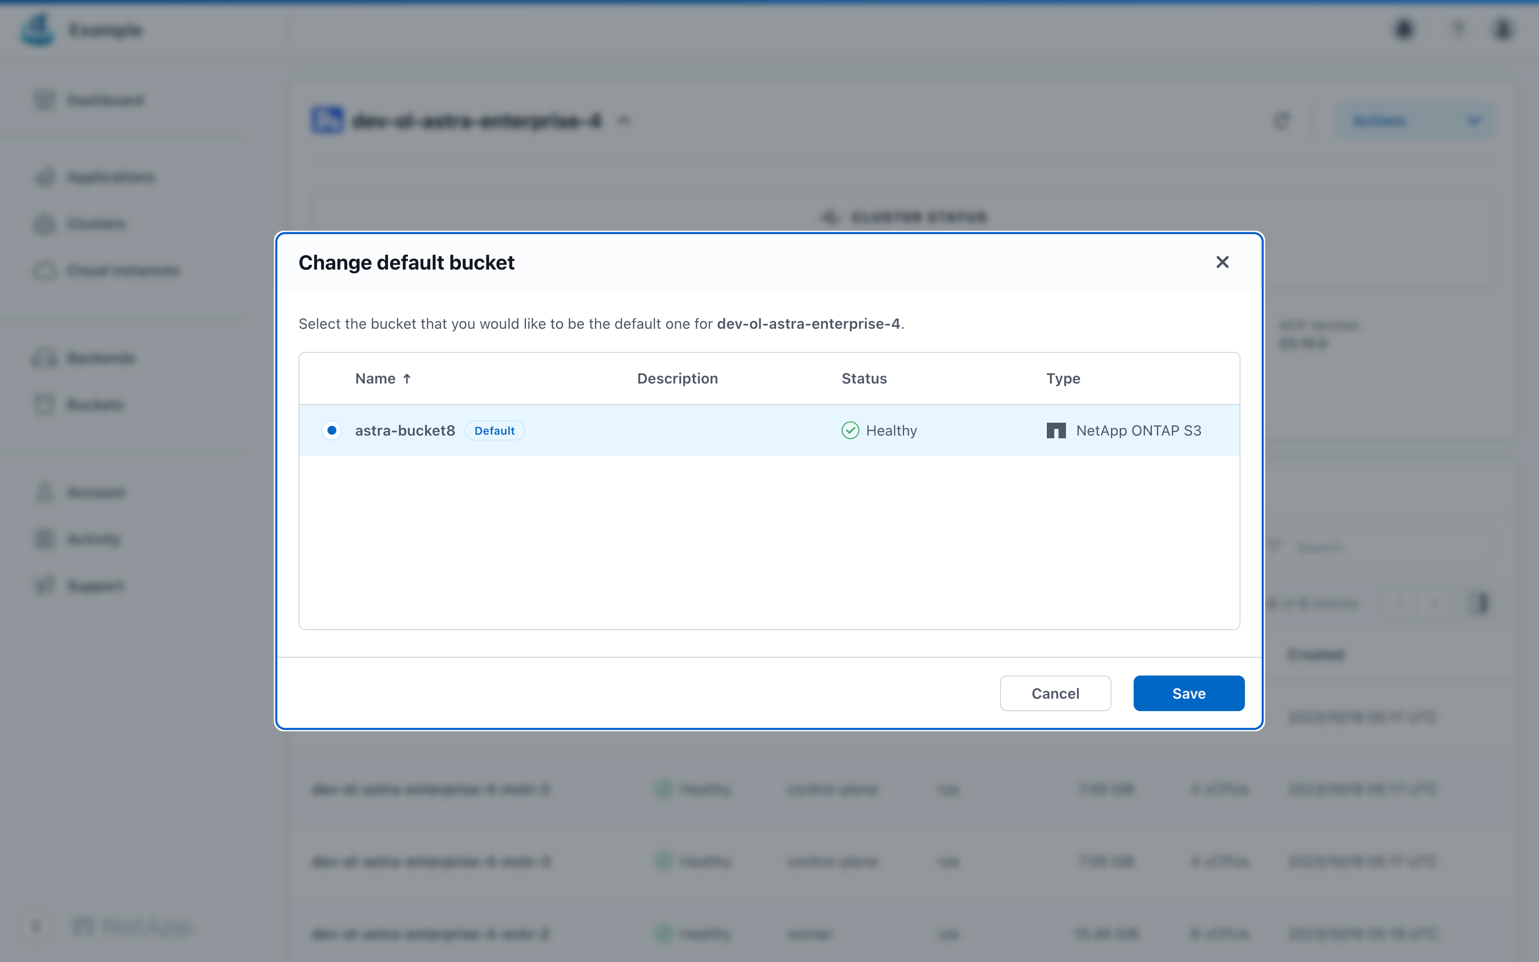Collapse the sidebar with the arrow button
Screen dimensions: 1539x962
[36, 926]
